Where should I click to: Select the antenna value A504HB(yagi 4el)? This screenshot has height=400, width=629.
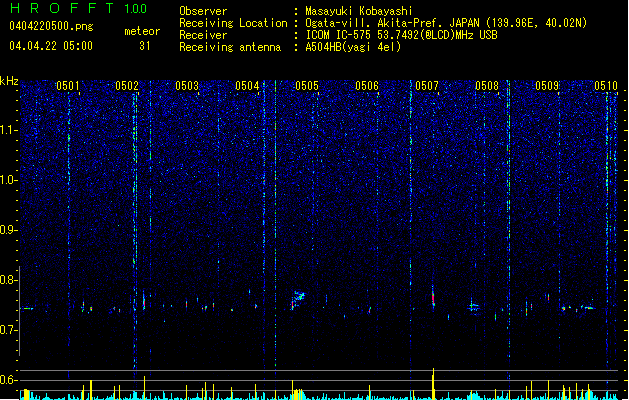[353, 47]
